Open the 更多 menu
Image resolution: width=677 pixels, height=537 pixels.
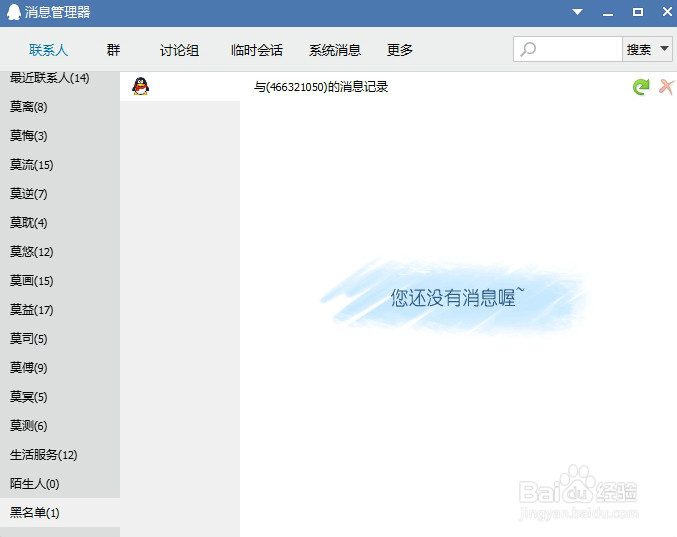399,50
